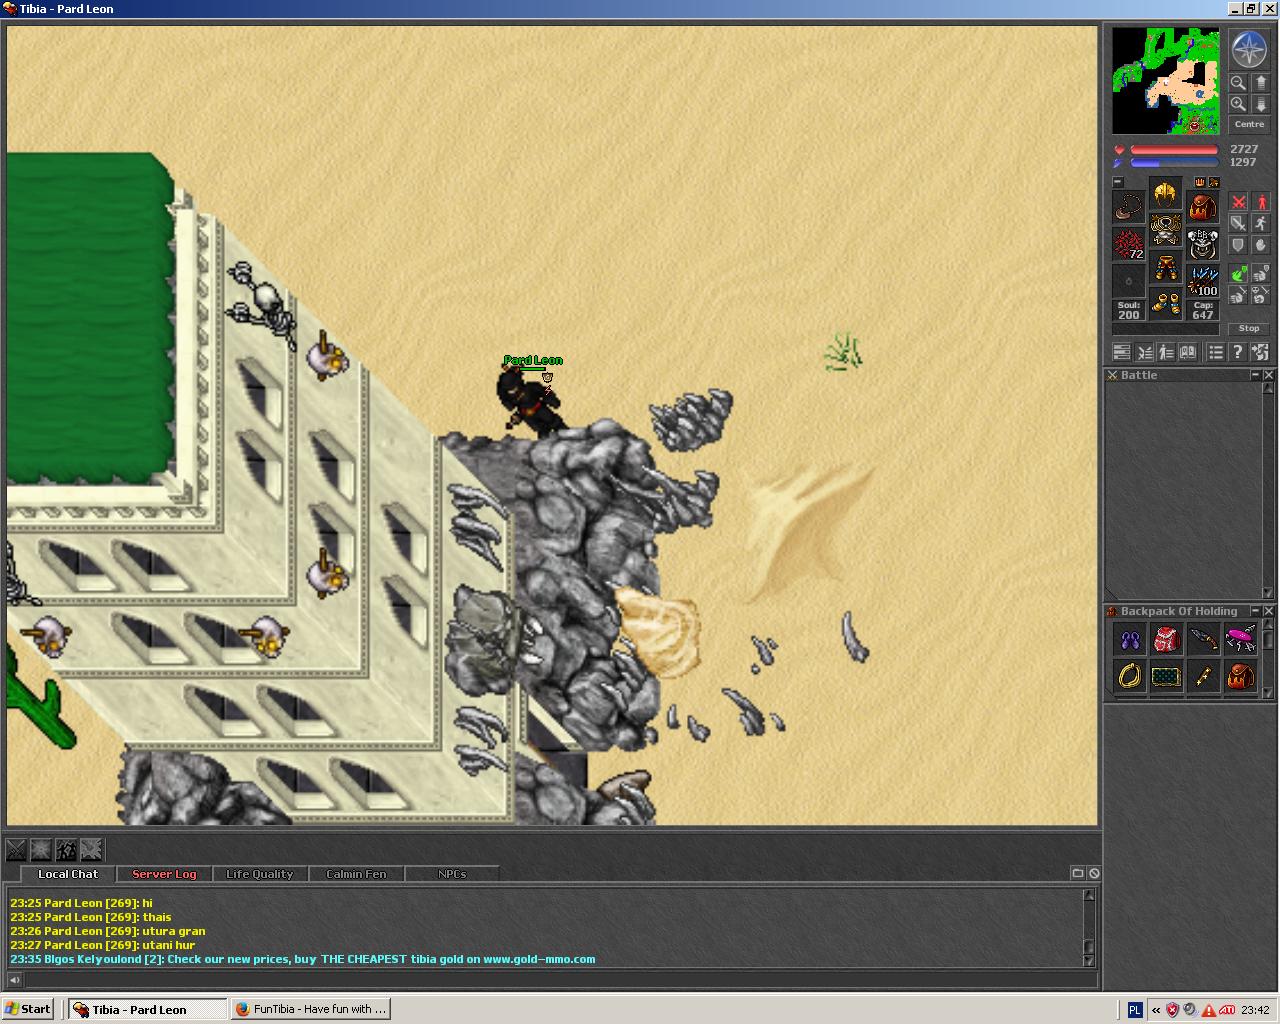Switch to the Server Log tab
The width and height of the screenshot is (1280, 1024).
(164, 874)
